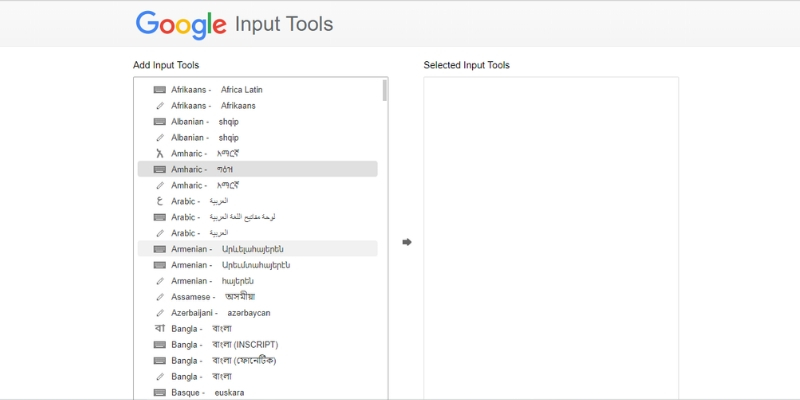
Task: Click the keyboard icon on the first Armenian row
Action: click(x=160, y=249)
